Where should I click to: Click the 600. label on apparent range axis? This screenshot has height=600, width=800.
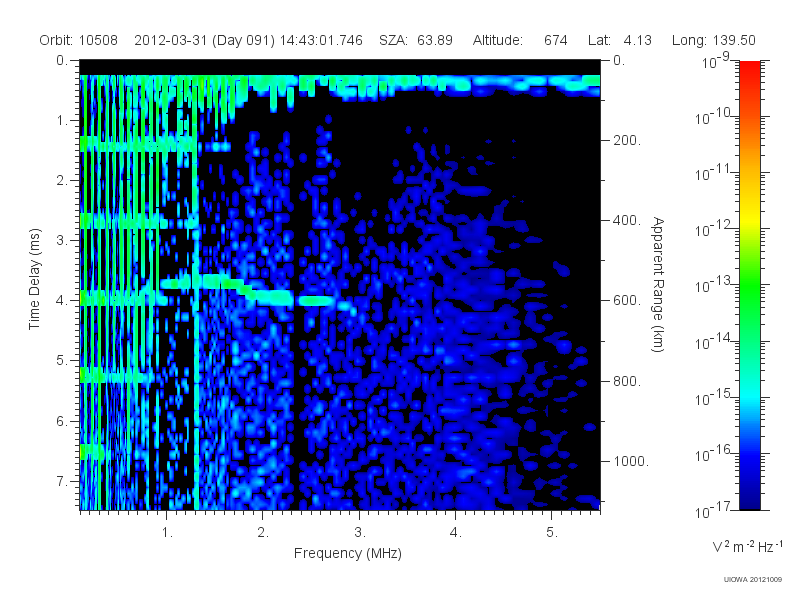pyautogui.click(x=627, y=301)
